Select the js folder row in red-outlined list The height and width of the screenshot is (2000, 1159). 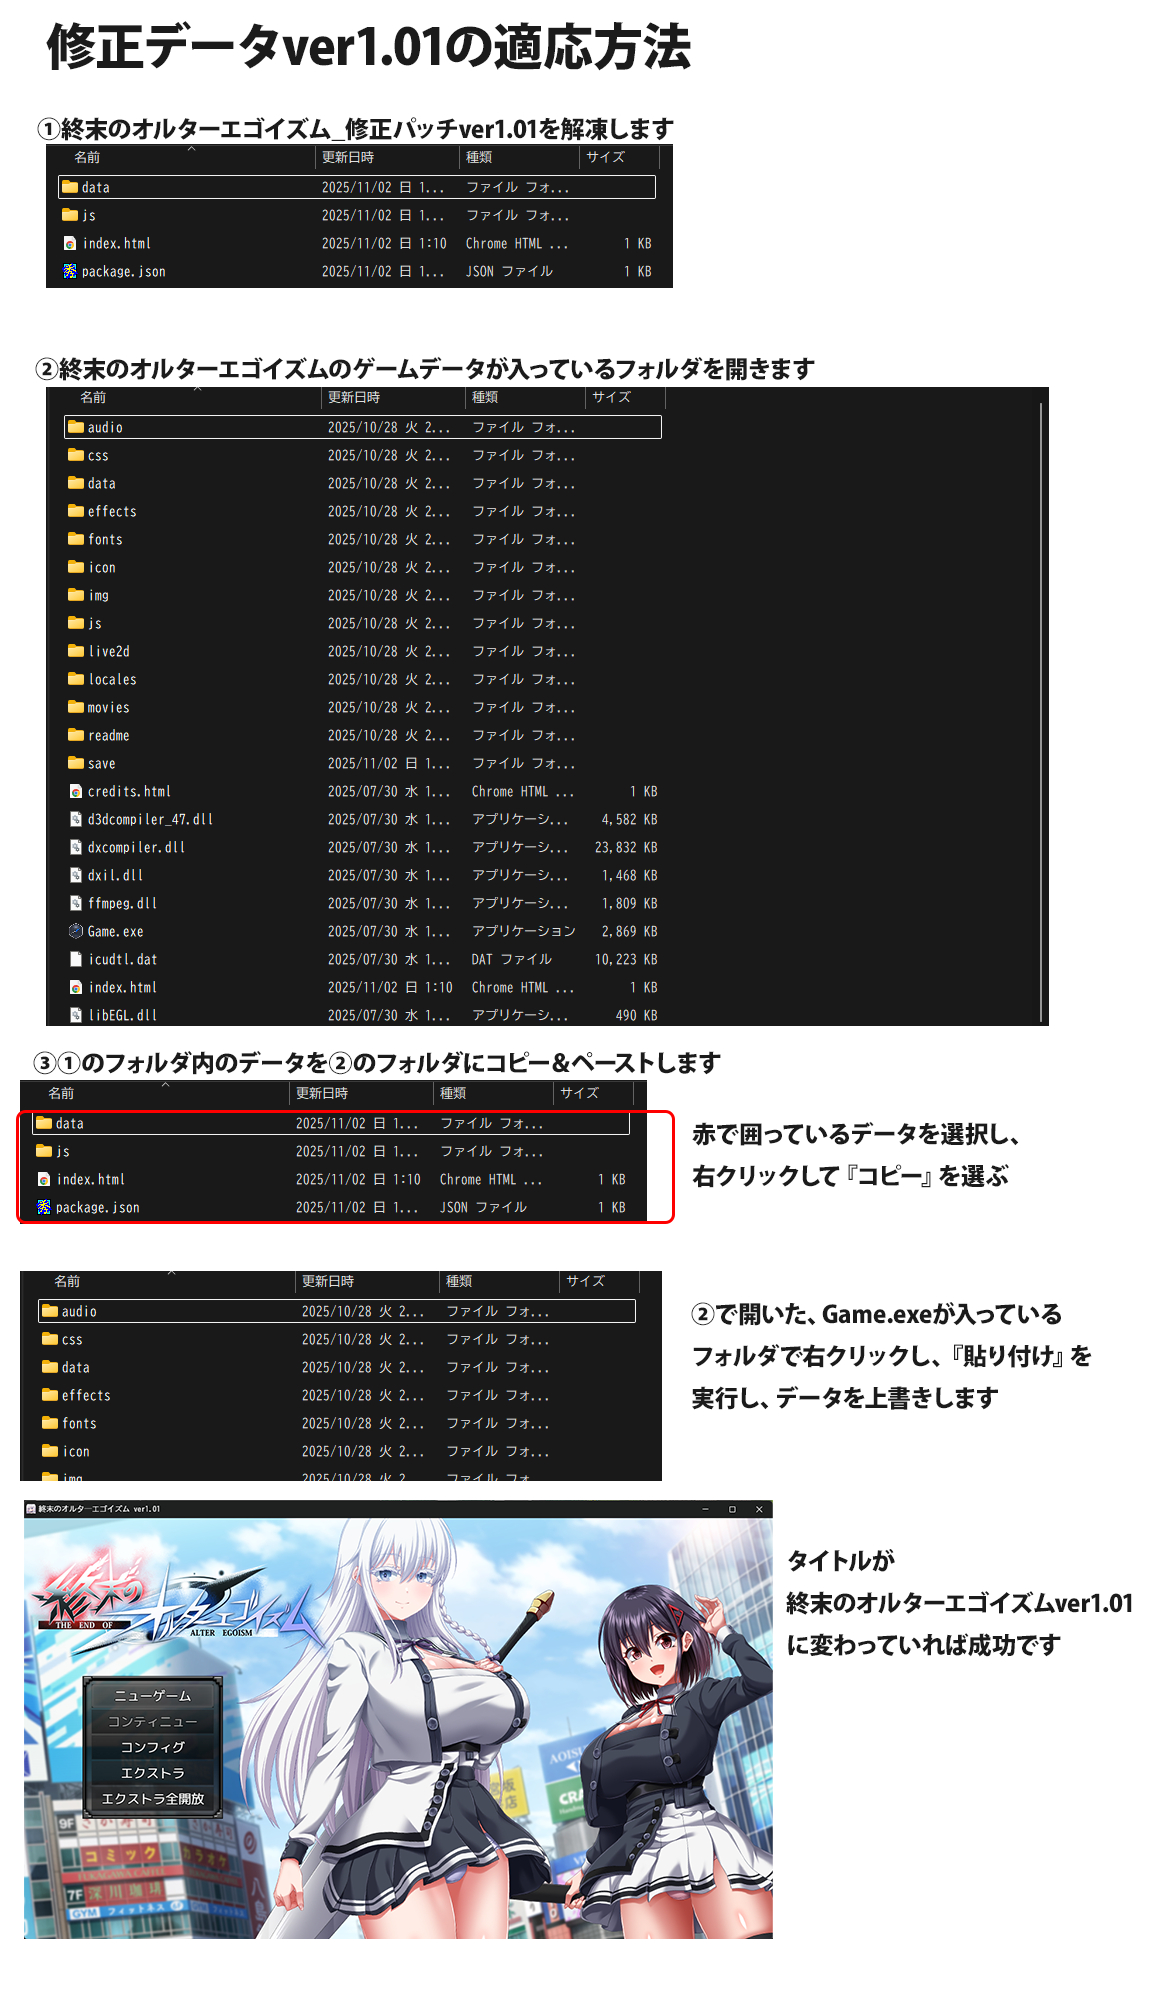[x=331, y=1151]
